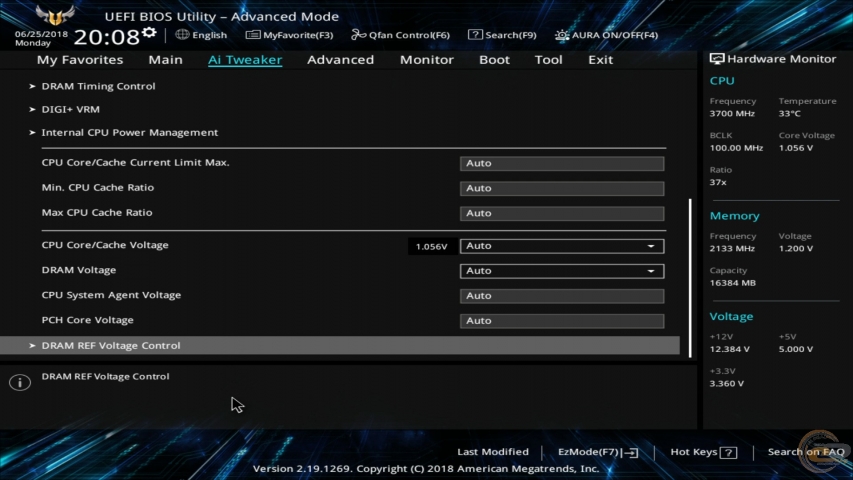Click the MyFavorite(F3) list icon
The width and height of the screenshot is (853, 480).
click(x=252, y=35)
